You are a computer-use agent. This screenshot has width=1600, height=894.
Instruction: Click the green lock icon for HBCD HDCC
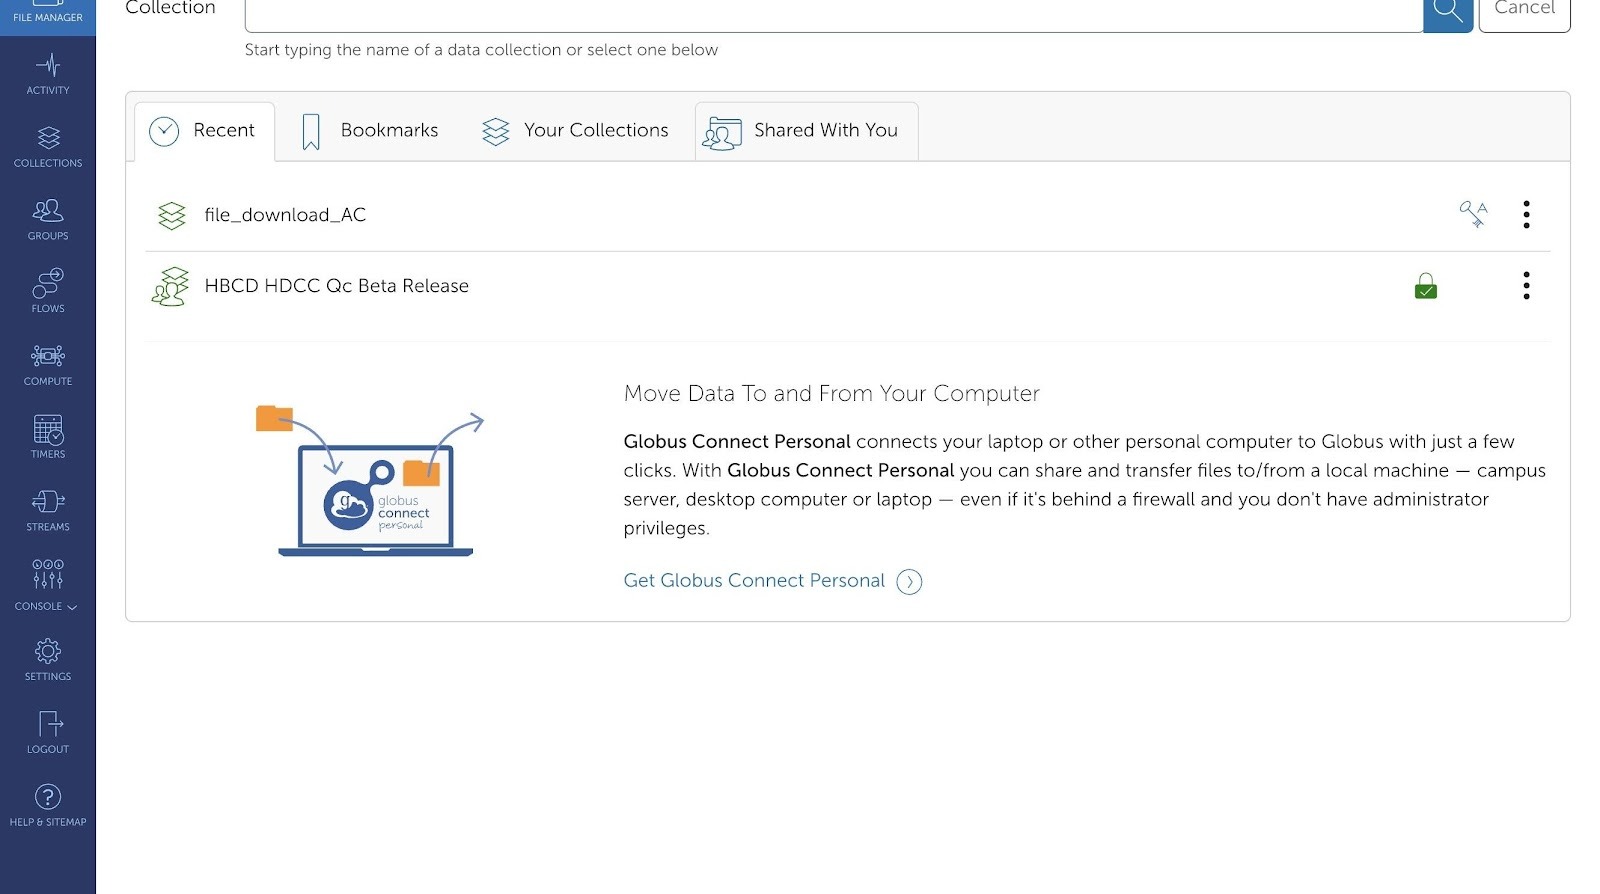pos(1426,286)
